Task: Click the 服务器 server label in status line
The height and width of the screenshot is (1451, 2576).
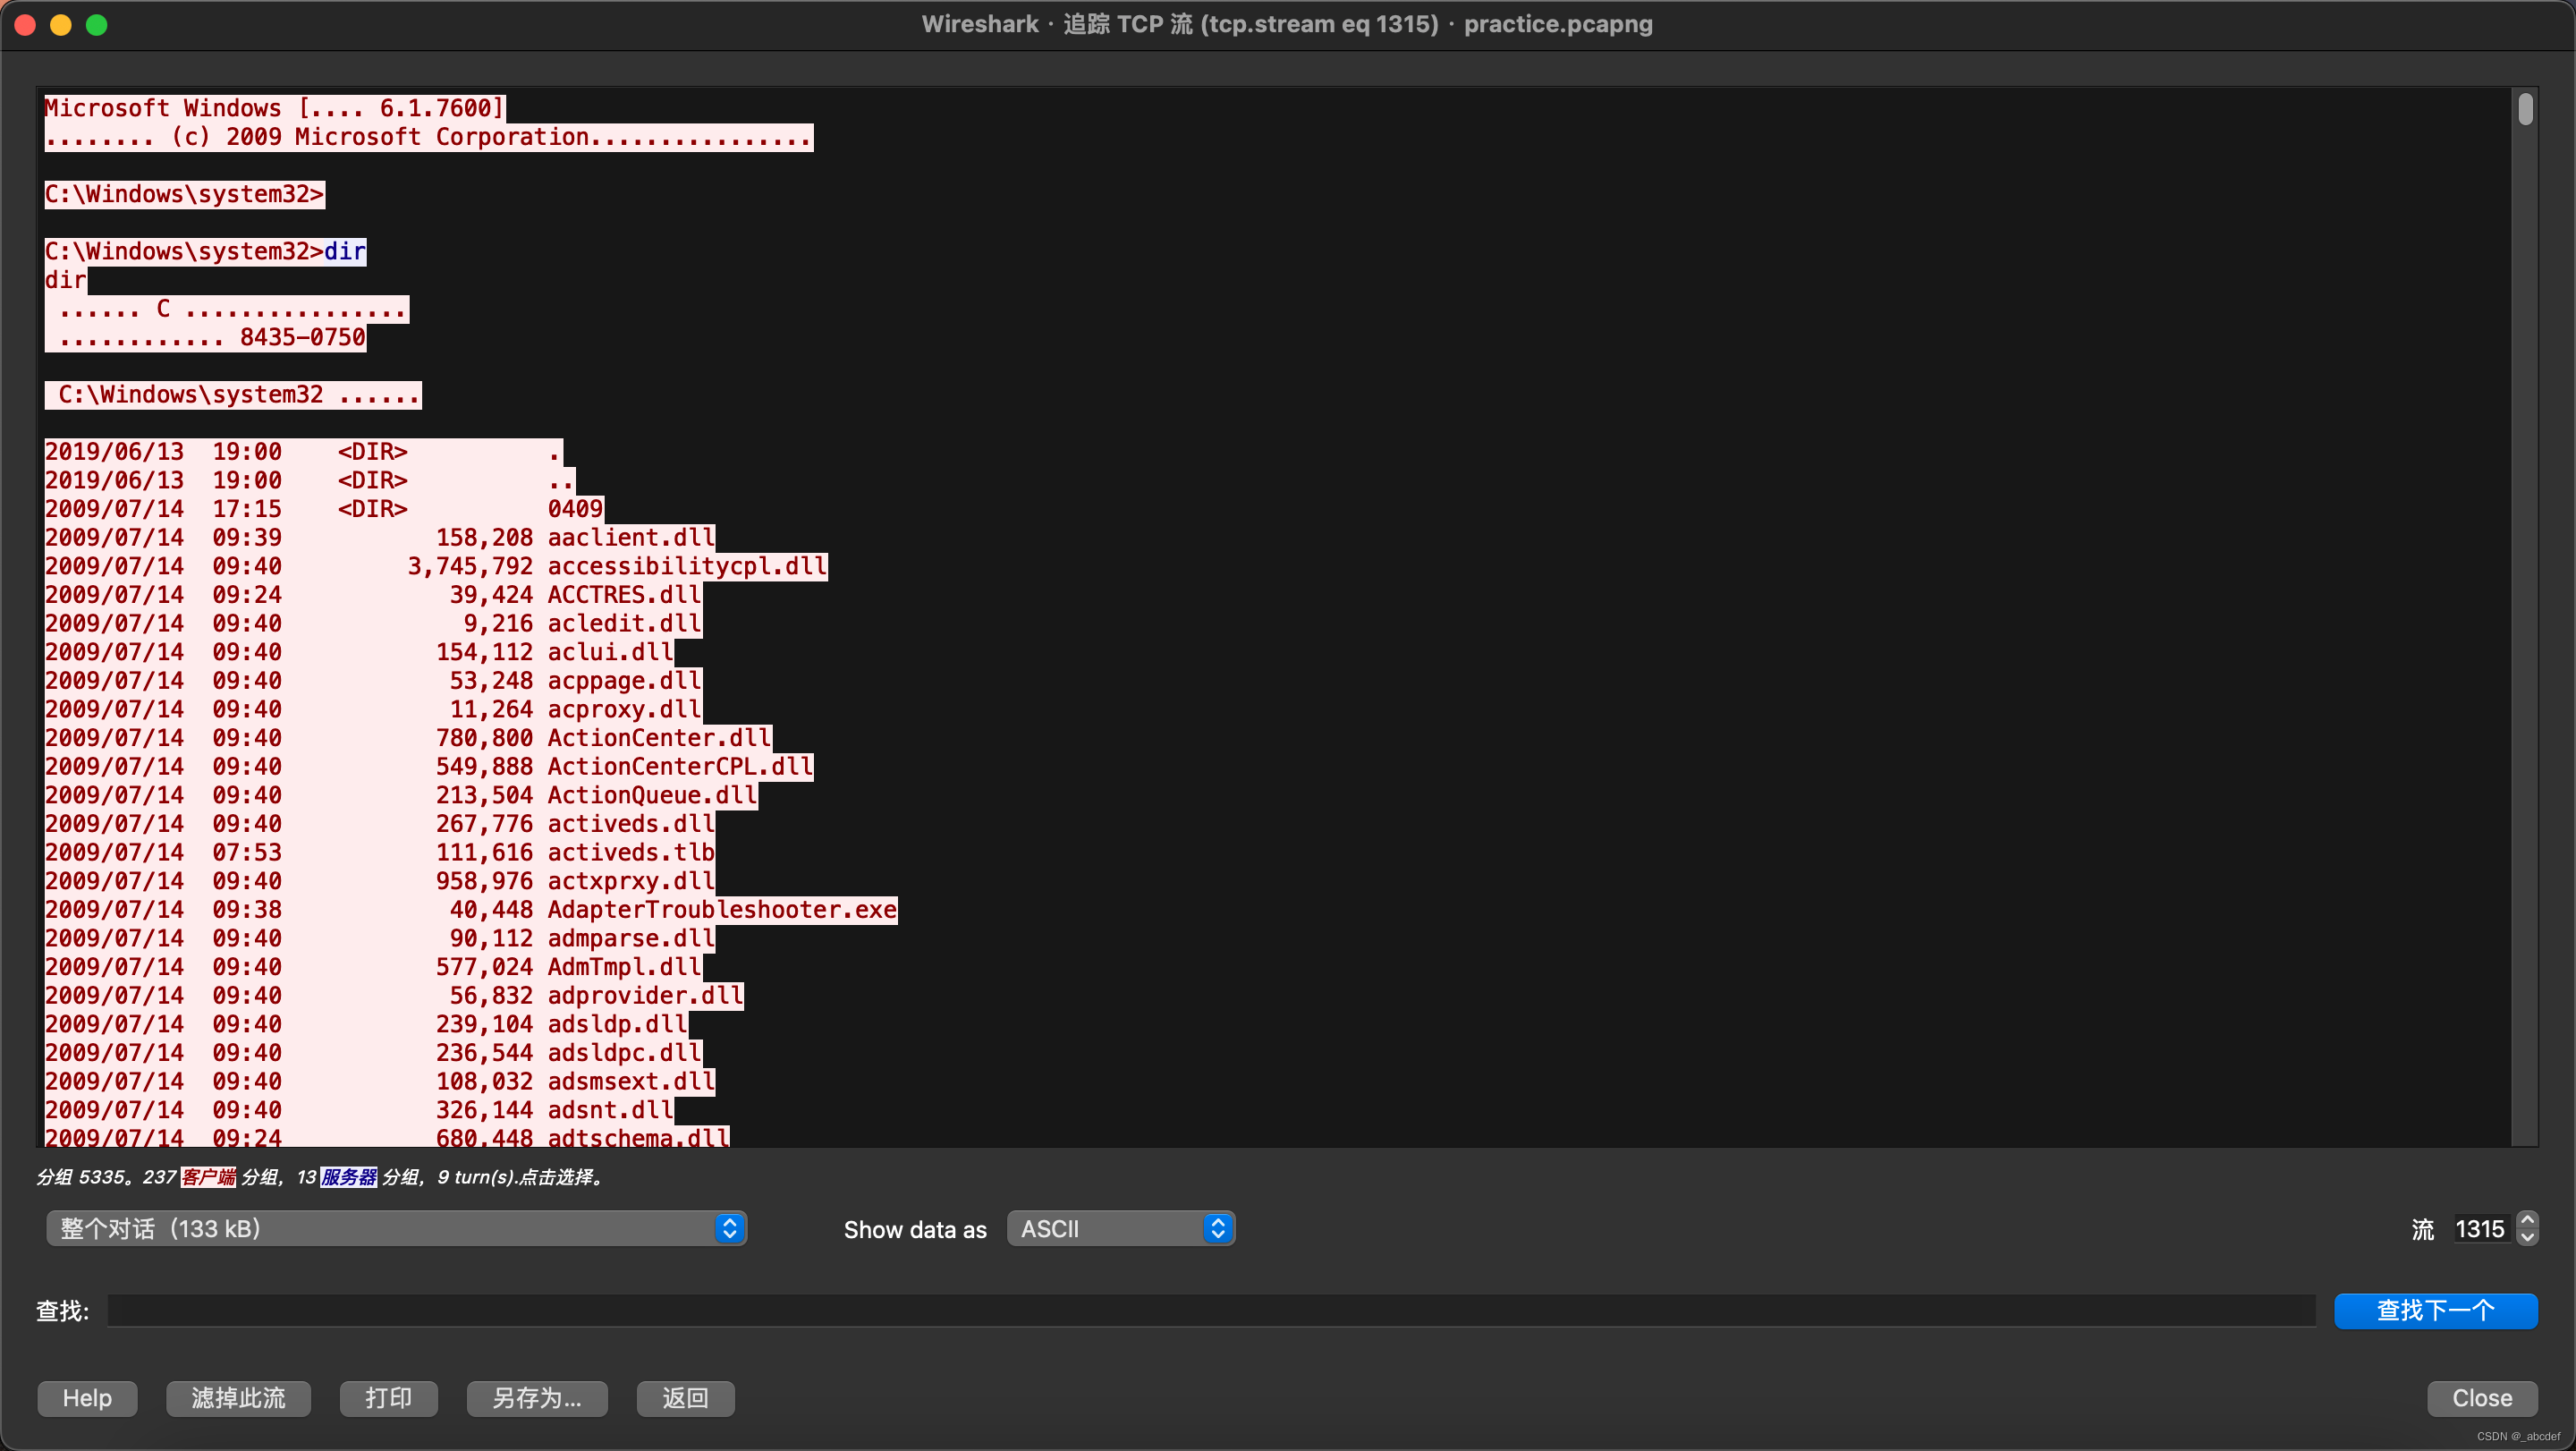Action: (x=348, y=1177)
